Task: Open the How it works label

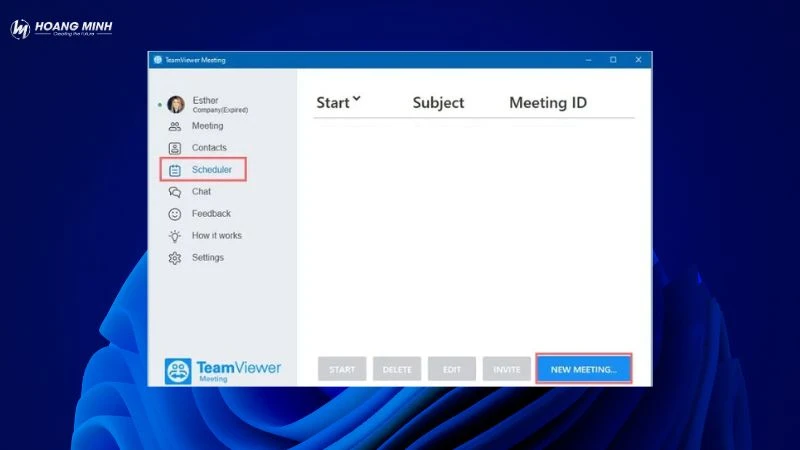Action: (x=217, y=235)
